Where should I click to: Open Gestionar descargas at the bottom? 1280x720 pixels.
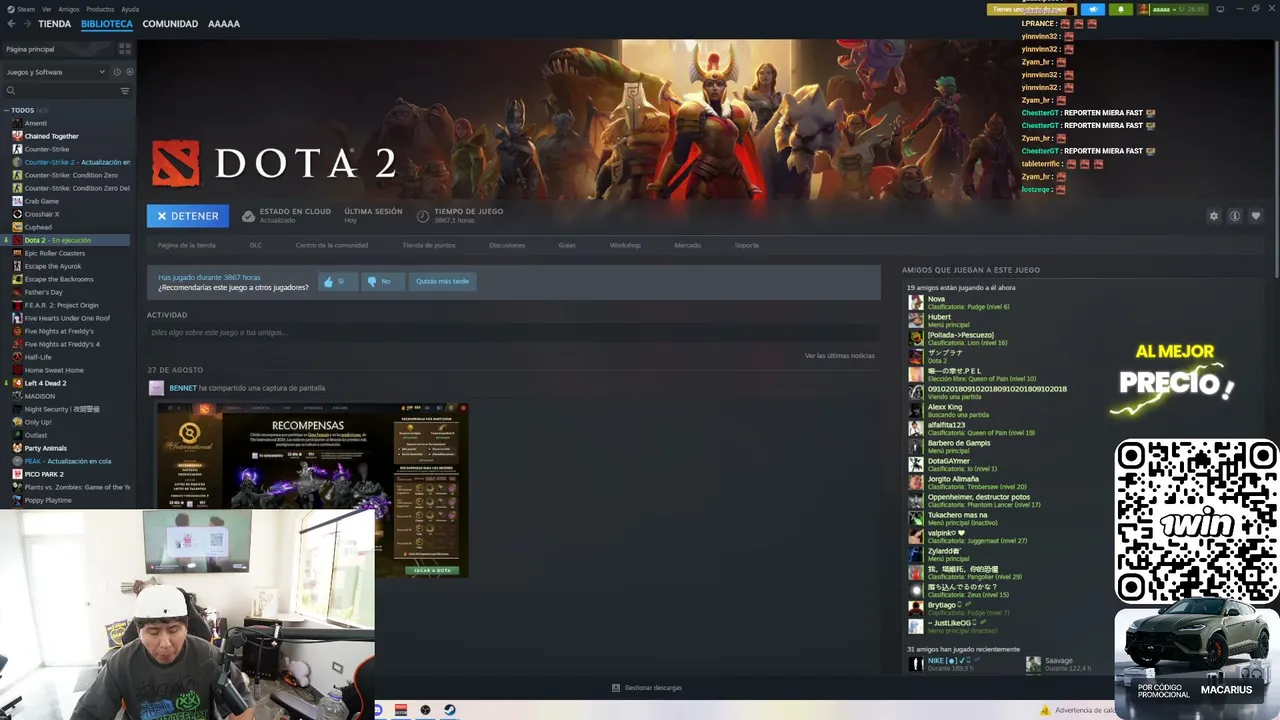[647, 688]
